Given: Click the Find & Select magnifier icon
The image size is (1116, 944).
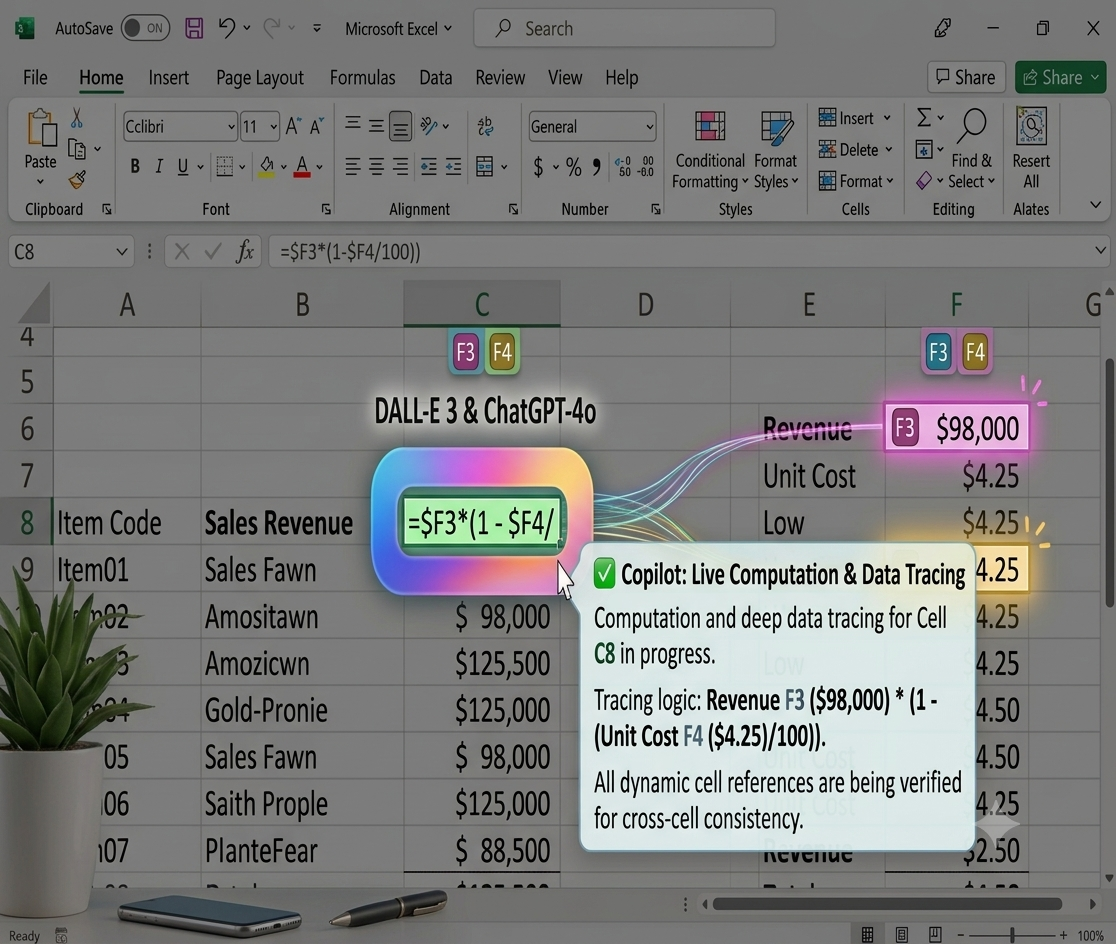Looking at the screenshot, I should pos(972,127).
